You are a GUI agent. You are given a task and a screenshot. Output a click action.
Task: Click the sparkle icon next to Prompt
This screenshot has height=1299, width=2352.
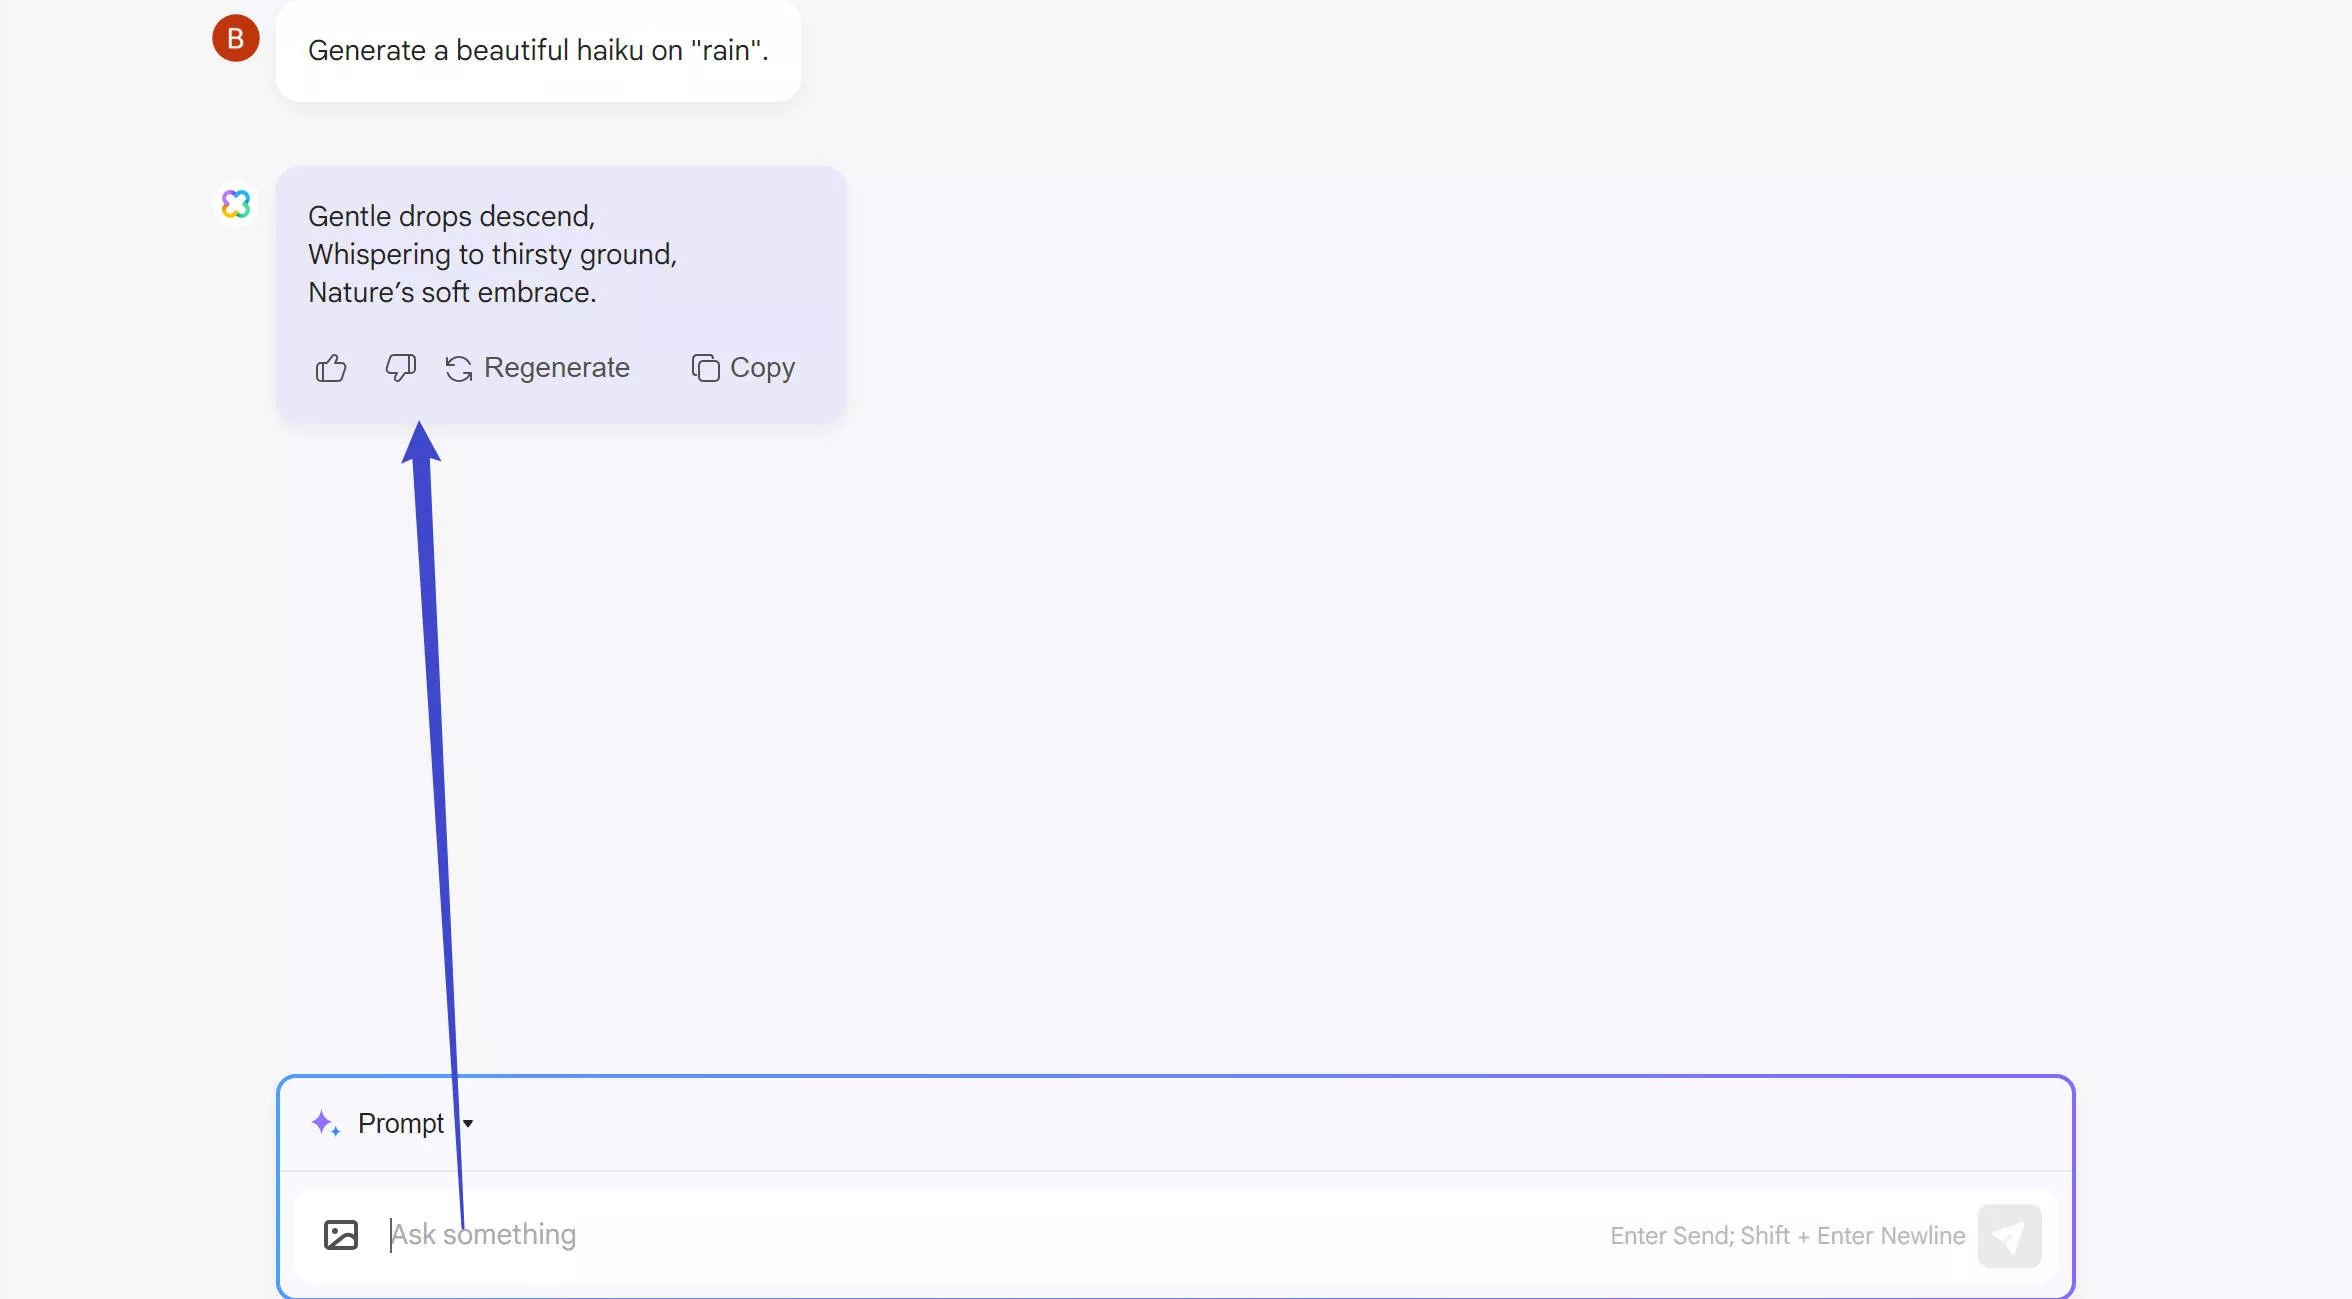pyautogui.click(x=324, y=1123)
